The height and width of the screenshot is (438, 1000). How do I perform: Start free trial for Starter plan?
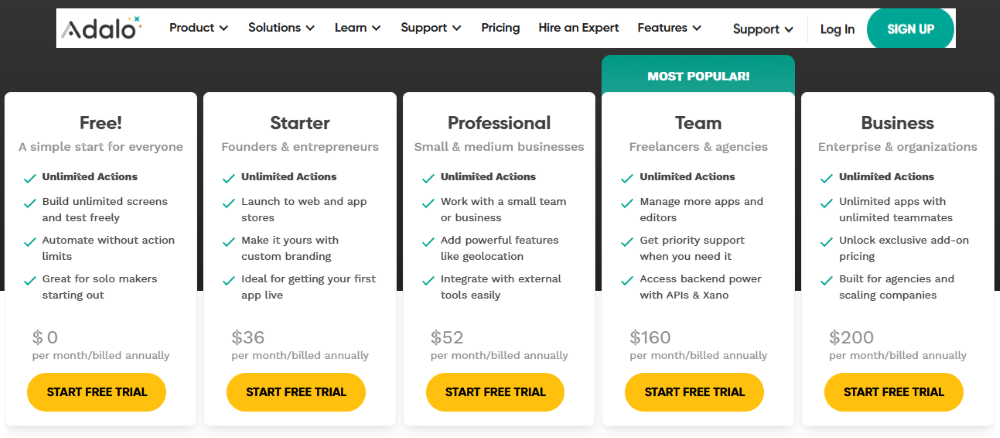[296, 392]
